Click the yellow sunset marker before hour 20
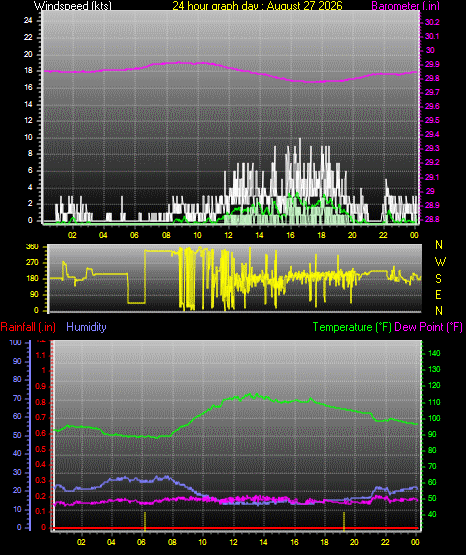Screen dimensions: 466x555 point(344,521)
